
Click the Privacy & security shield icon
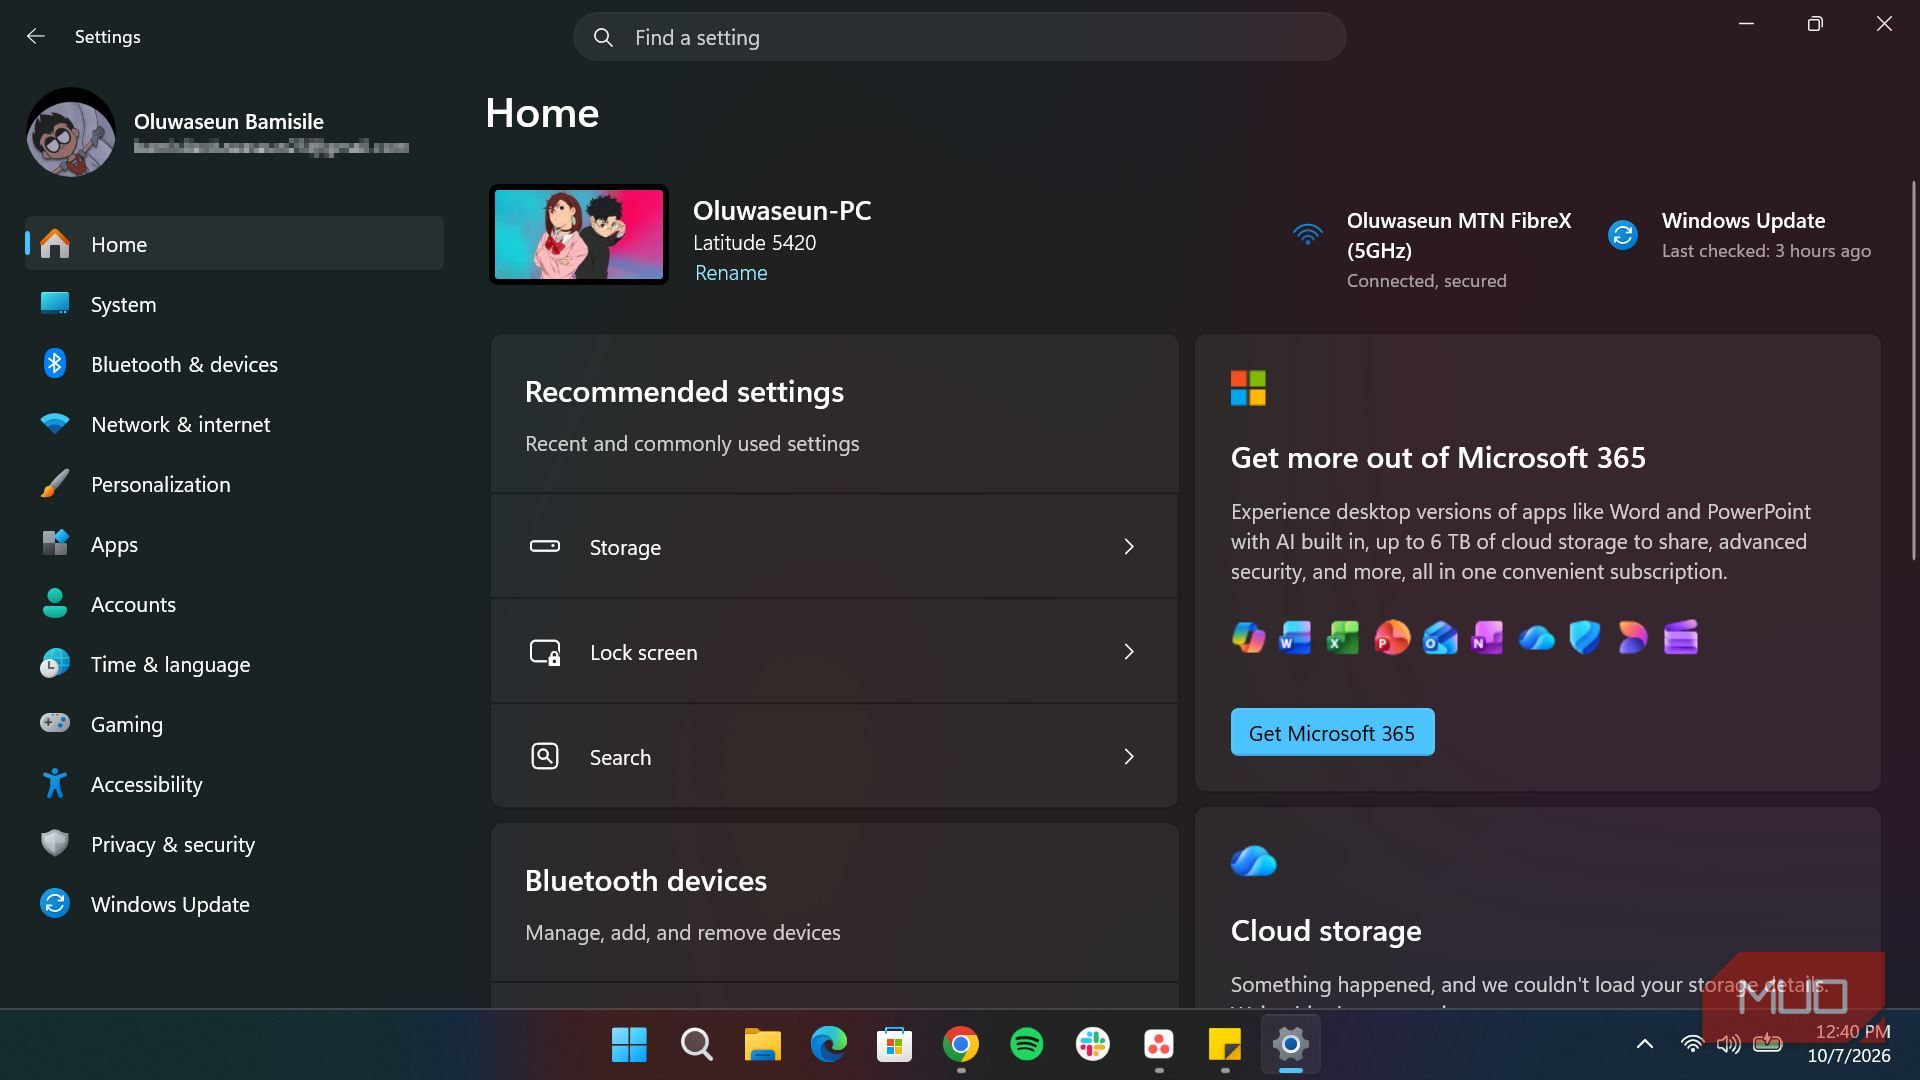(x=55, y=843)
